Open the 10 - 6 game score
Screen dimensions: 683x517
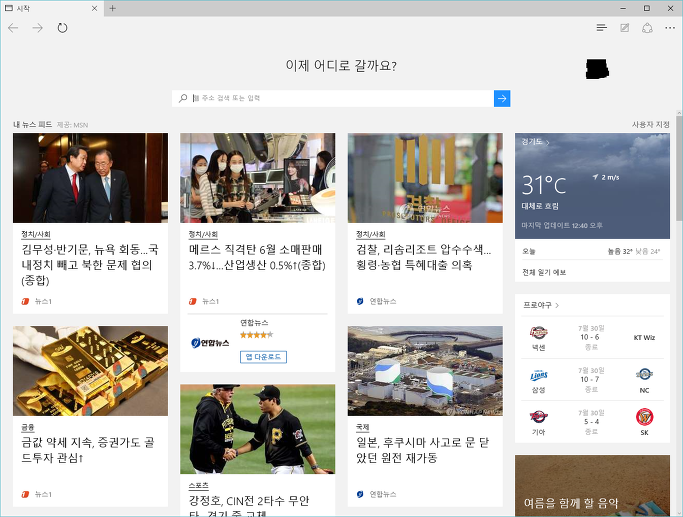[x=590, y=337]
